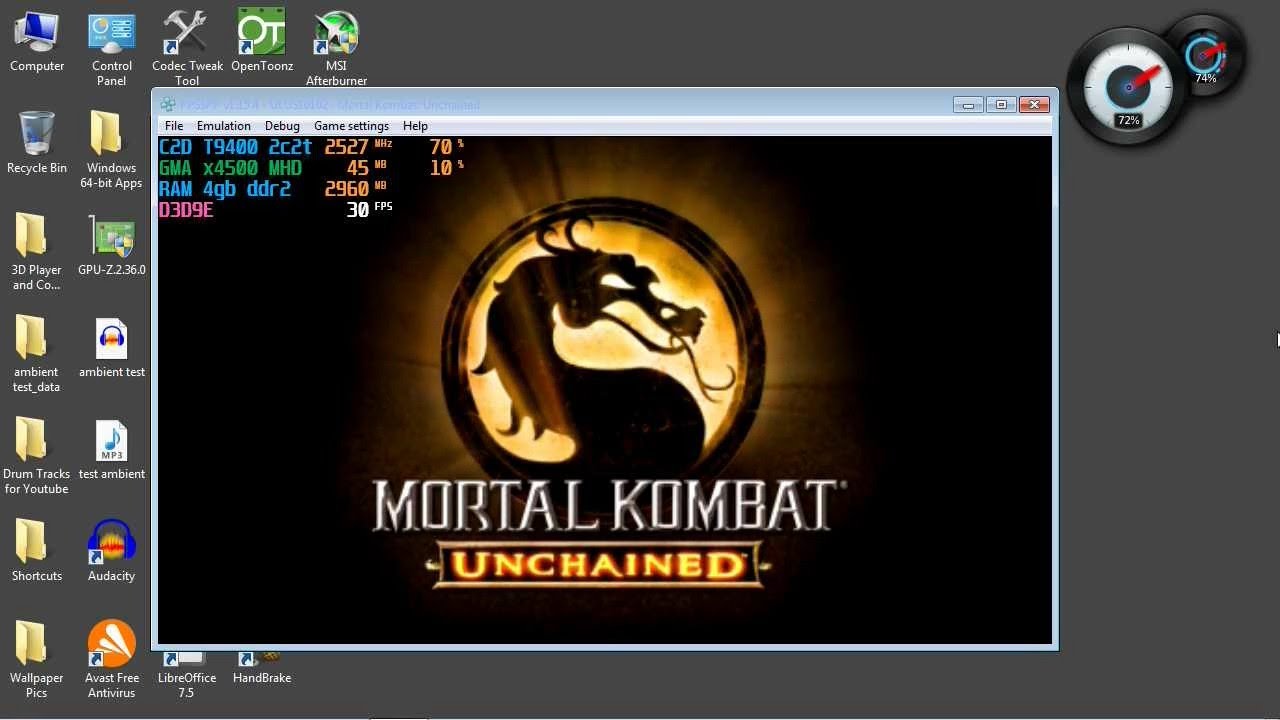Open the File menu in PPSSPP
This screenshot has width=1280, height=720.
pos(174,126)
